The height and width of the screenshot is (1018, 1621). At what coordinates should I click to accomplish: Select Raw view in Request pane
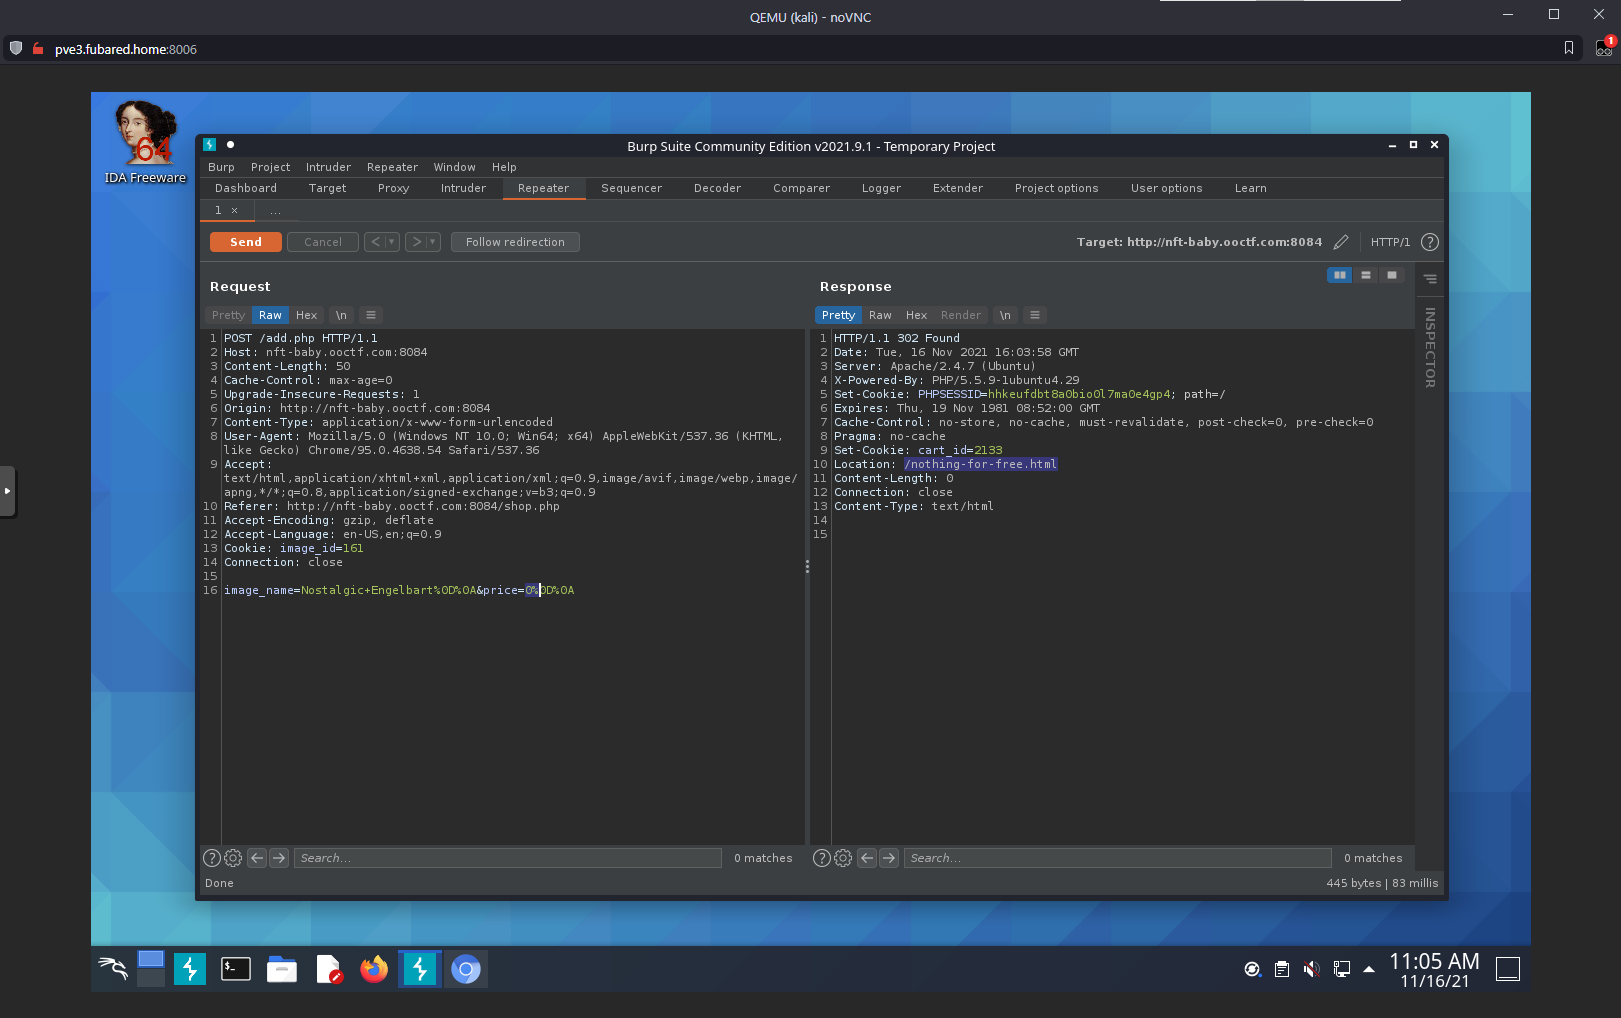tap(270, 315)
